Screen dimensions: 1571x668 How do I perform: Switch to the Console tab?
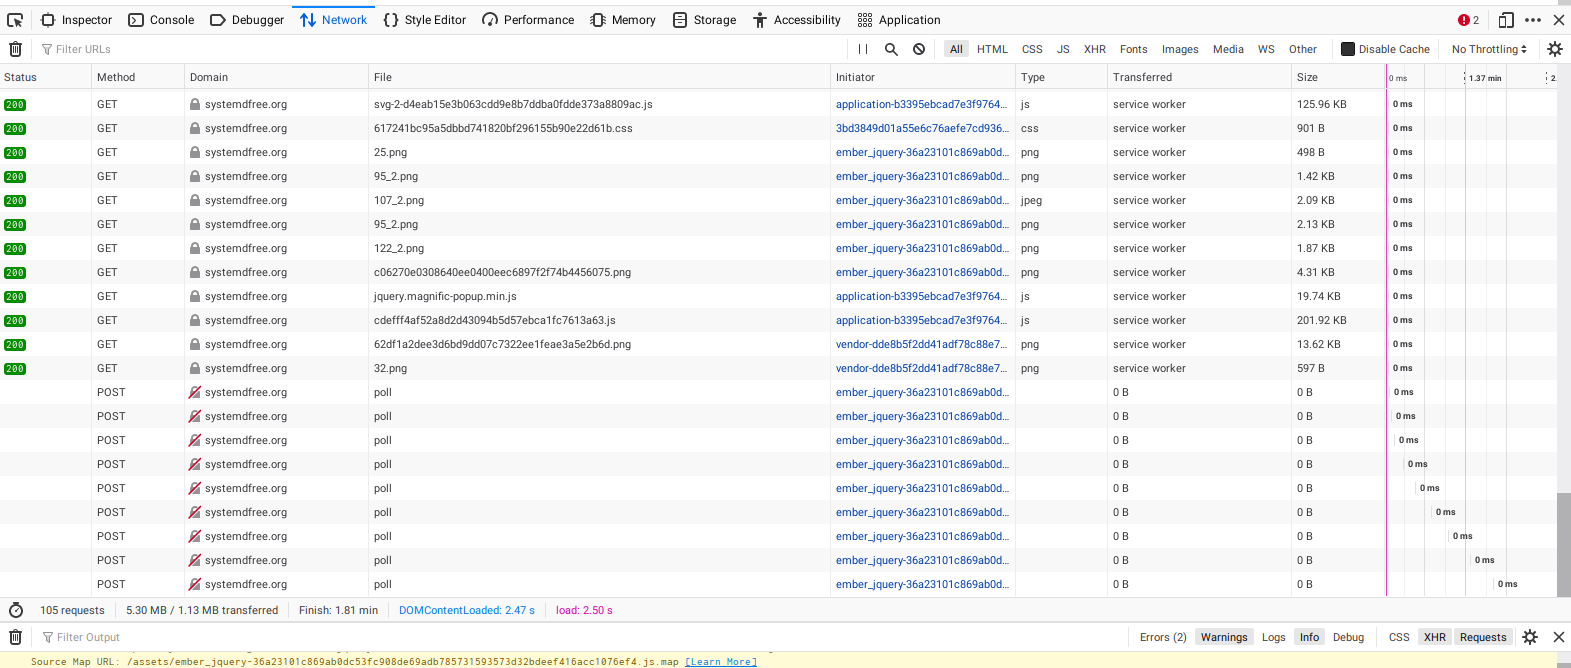pyautogui.click(x=161, y=20)
